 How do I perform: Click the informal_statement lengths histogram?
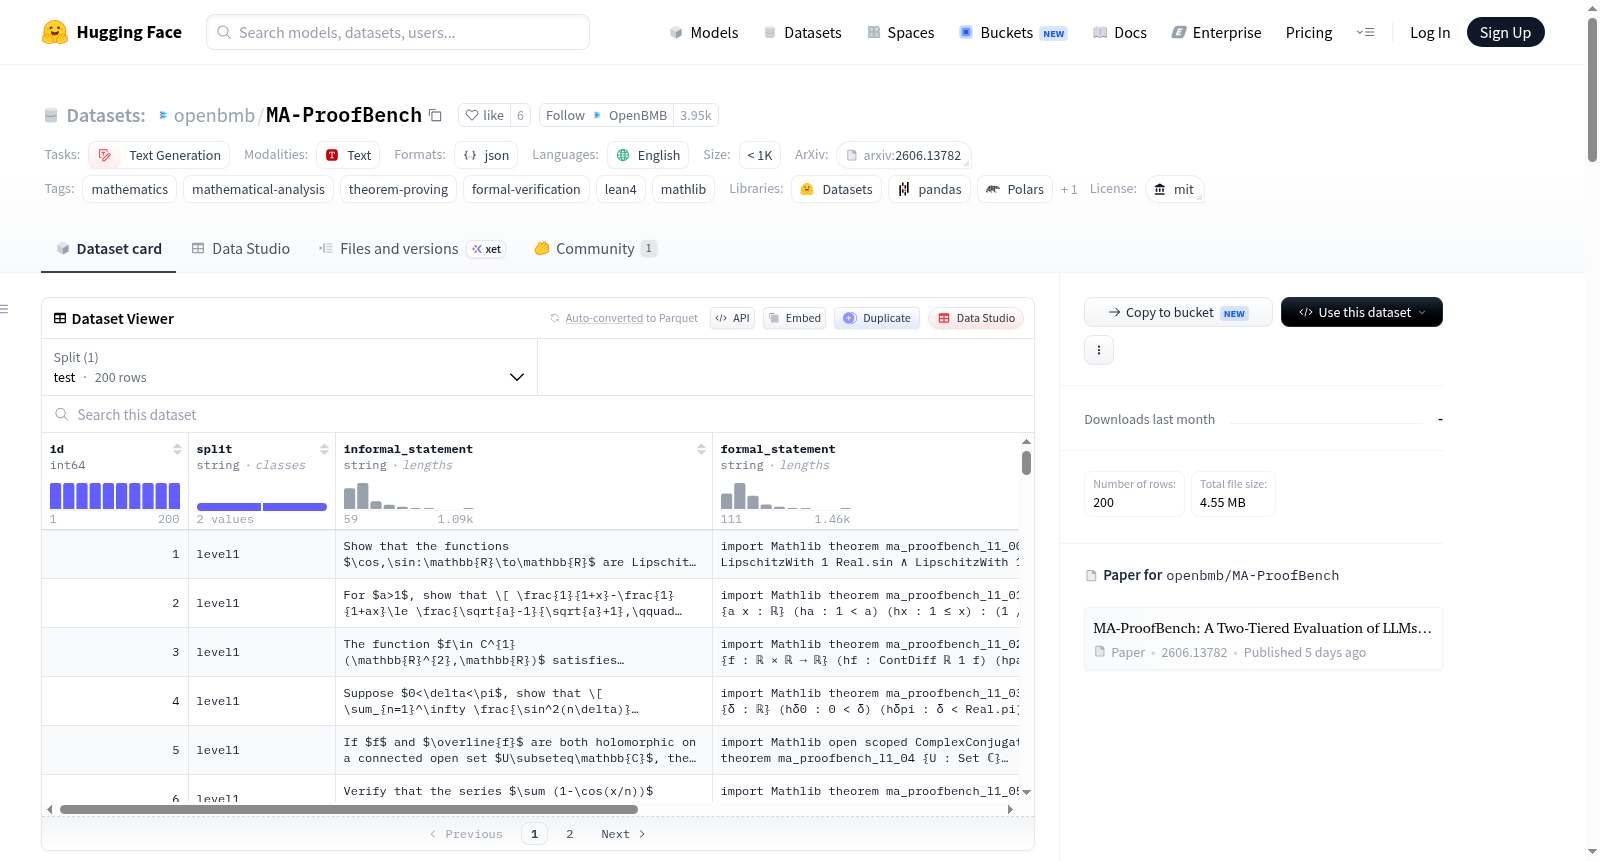408,496
